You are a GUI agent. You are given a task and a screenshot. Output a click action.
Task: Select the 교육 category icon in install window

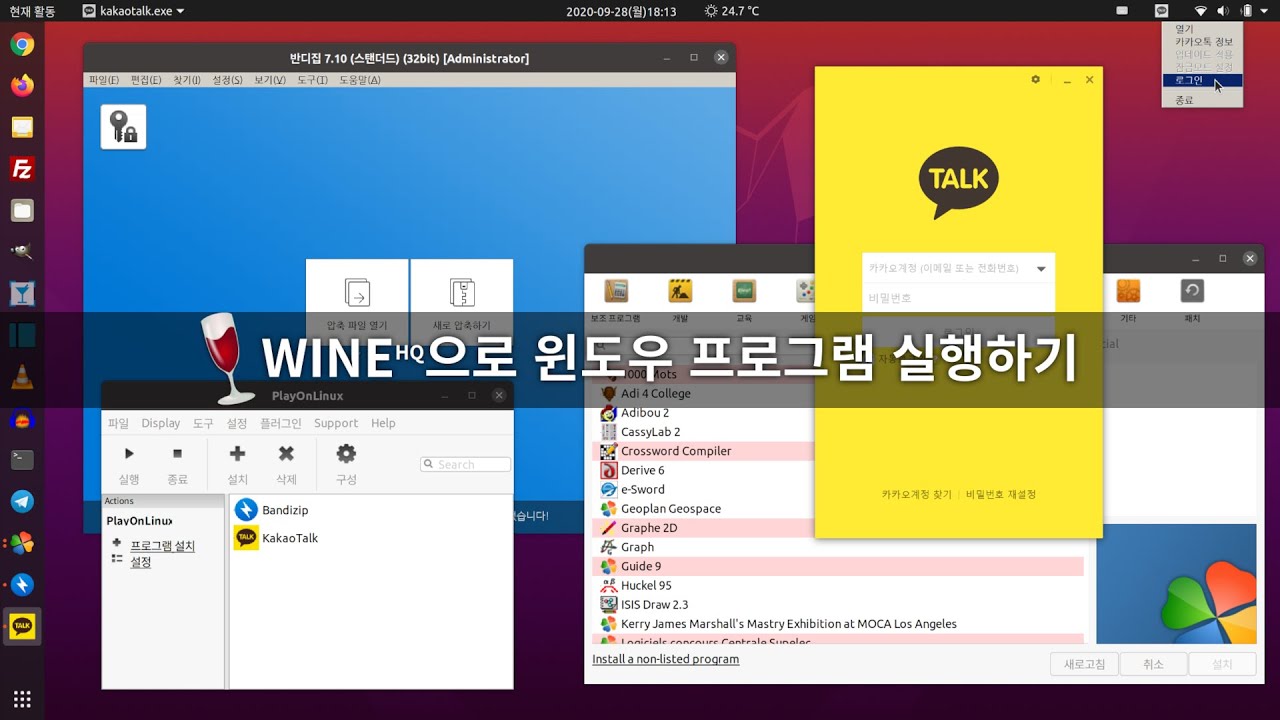pos(744,291)
